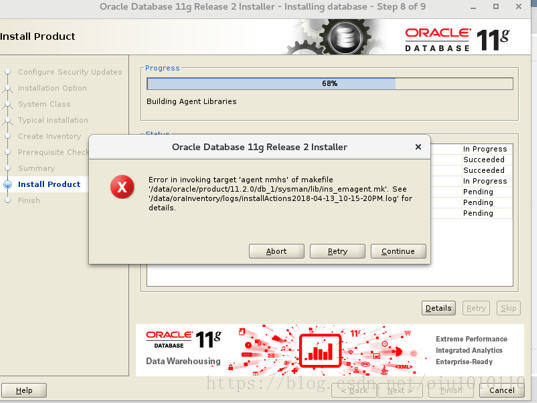This screenshot has width=537, height=403.
Task: Close the main installer window
Action: click(x=519, y=7)
